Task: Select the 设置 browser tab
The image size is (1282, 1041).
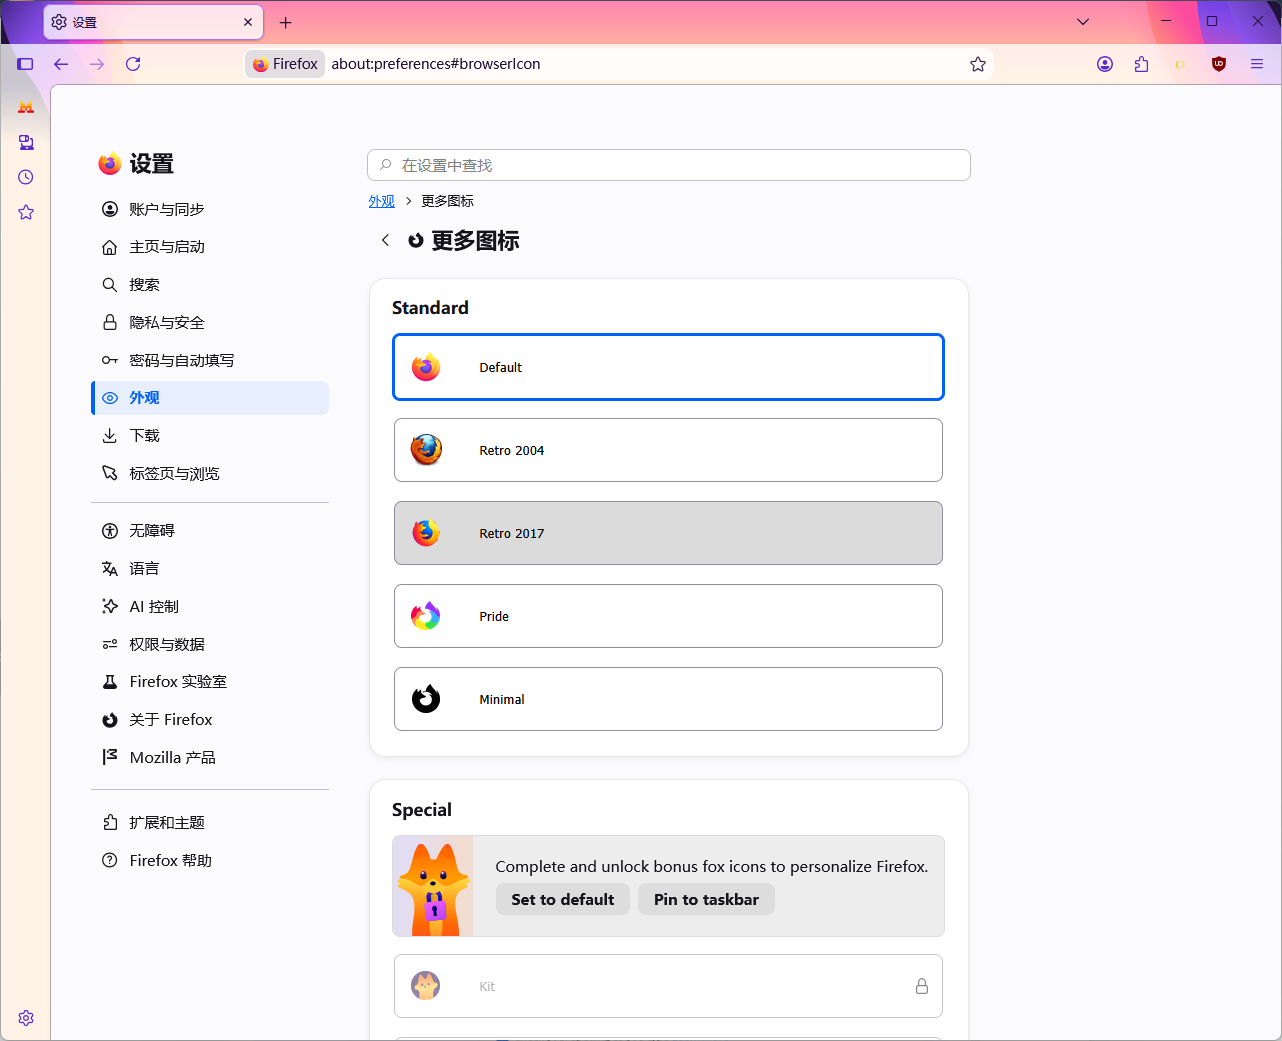Action: (153, 22)
